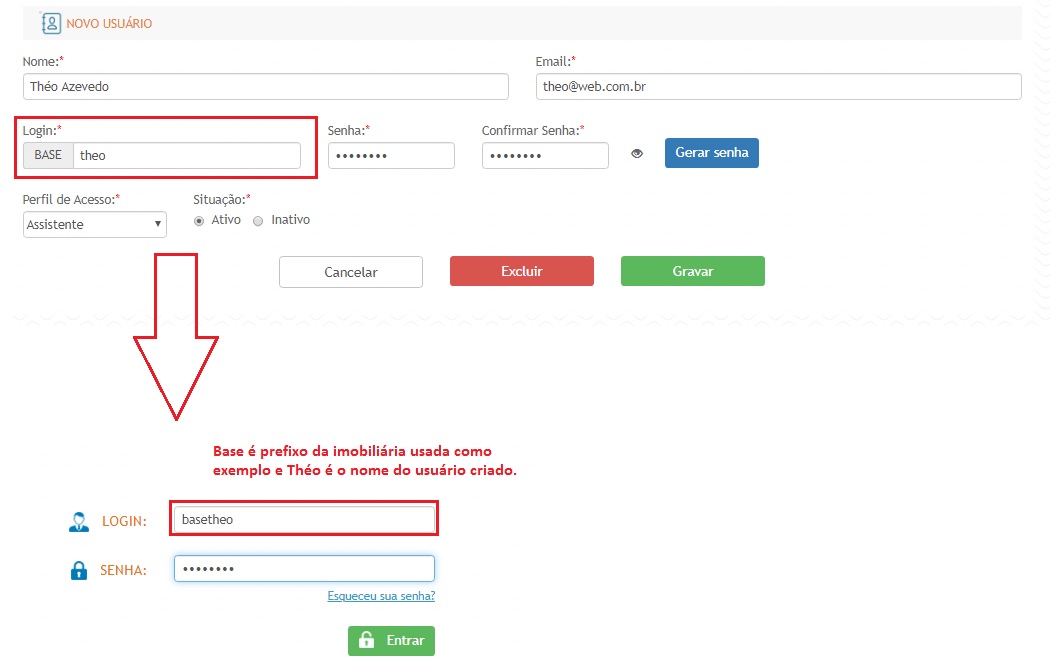Click the Cancelar button
The width and height of the screenshot is (1052, 669).
click(x=351, y=272)
